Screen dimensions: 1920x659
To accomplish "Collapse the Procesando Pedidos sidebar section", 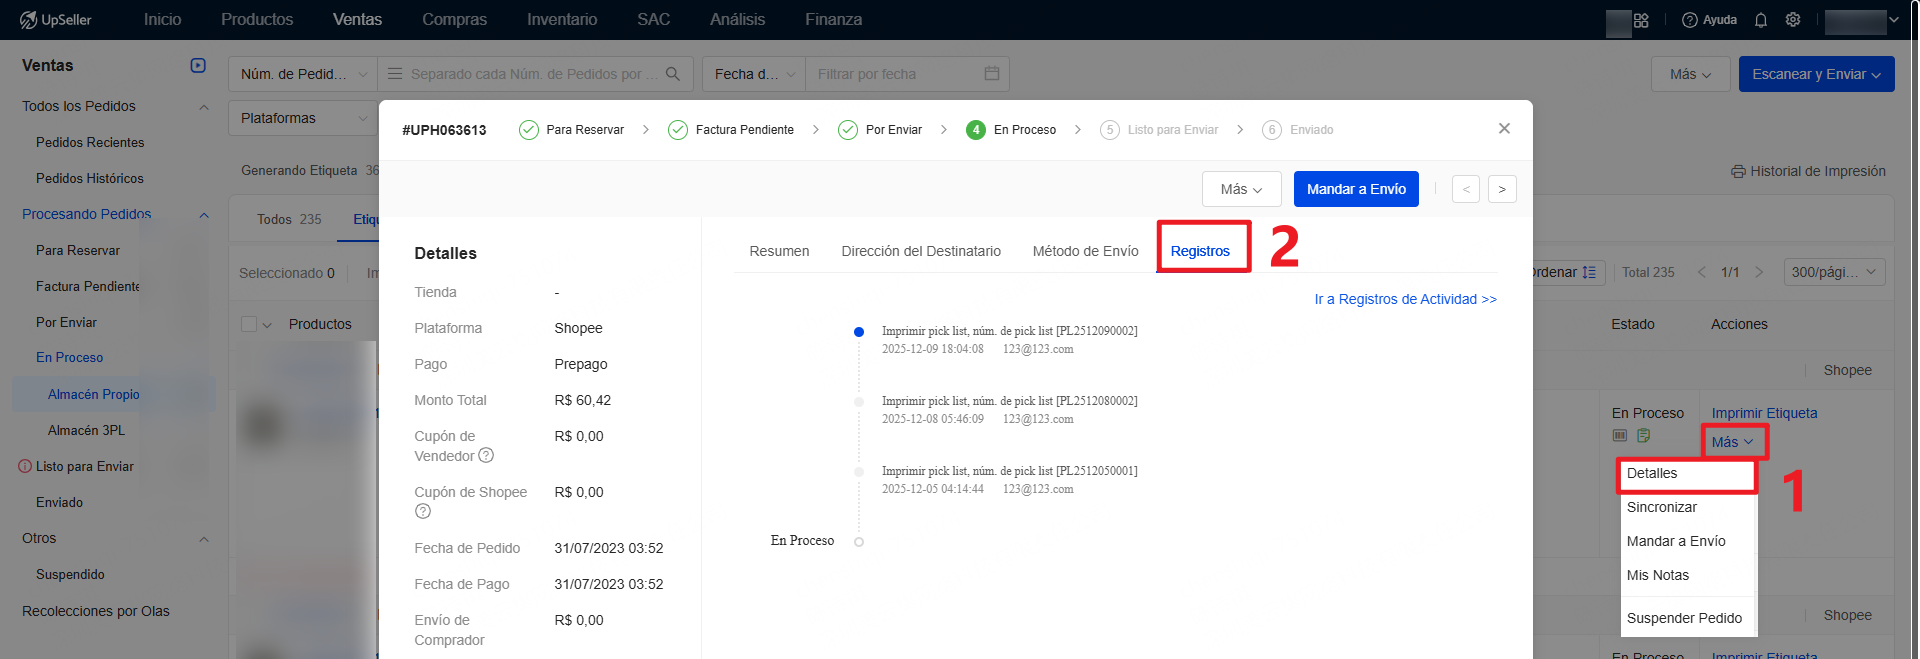I will click(x=204, y=215).
